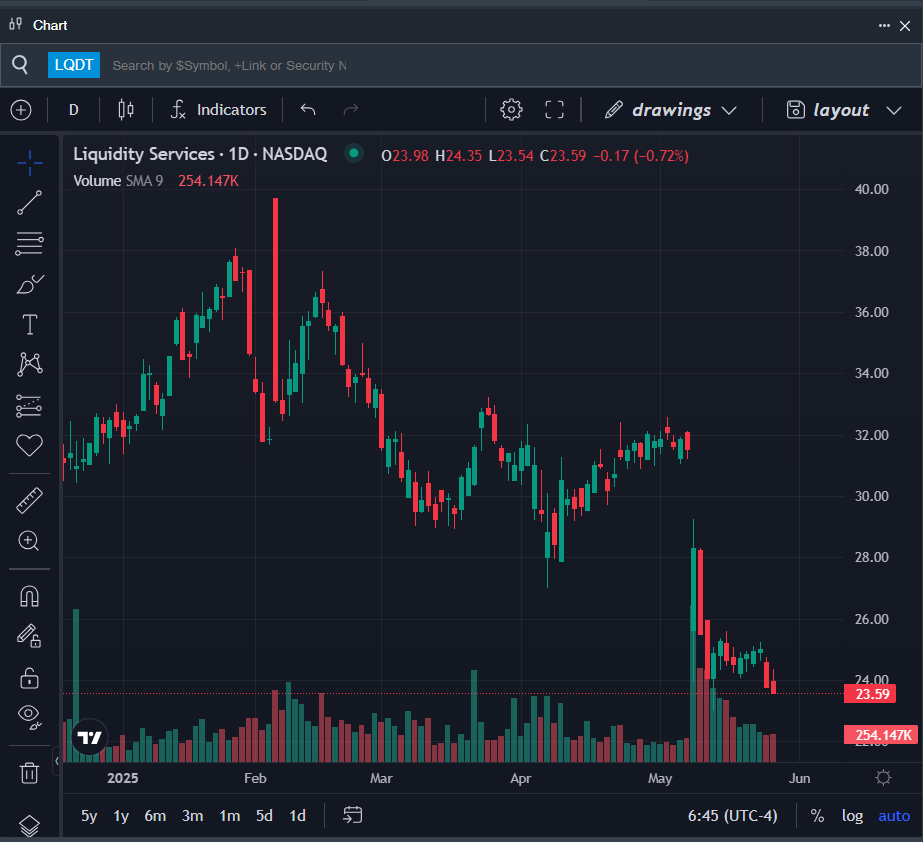Open the object tree layers icon
Image resolution: width=923 pixels, height=842 pixels.
pyautogui.click(x=29, y=826)
